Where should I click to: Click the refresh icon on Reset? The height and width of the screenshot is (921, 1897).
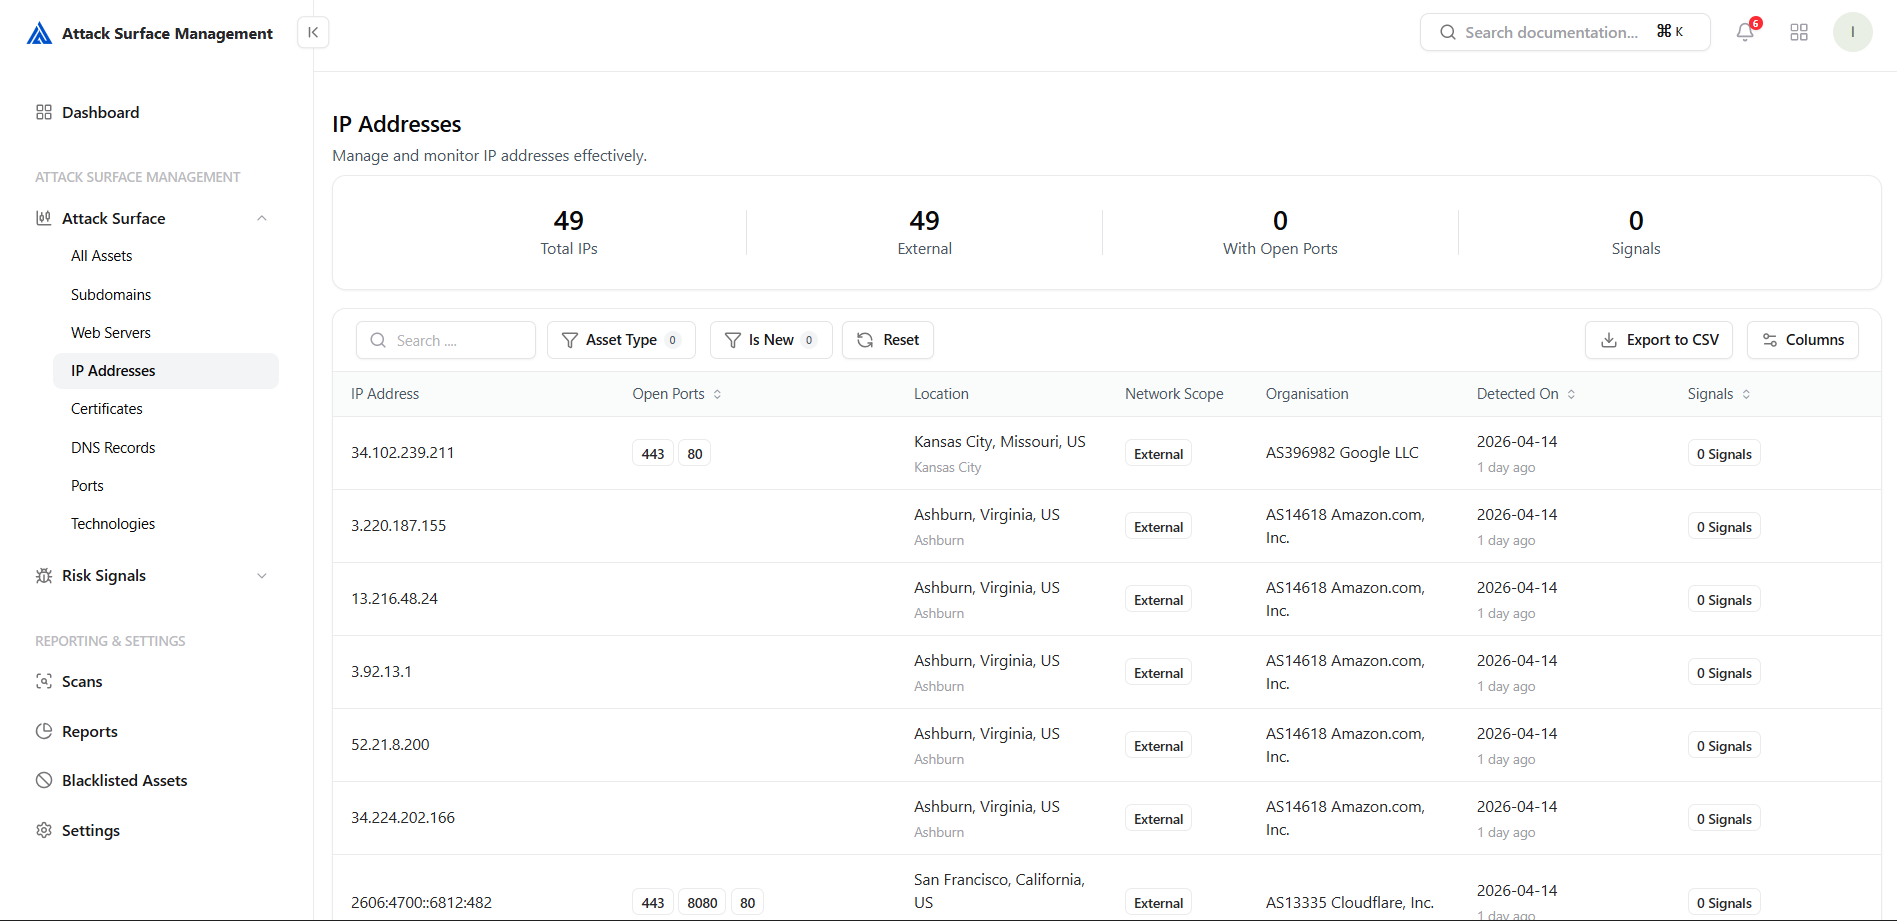[865, 340]
